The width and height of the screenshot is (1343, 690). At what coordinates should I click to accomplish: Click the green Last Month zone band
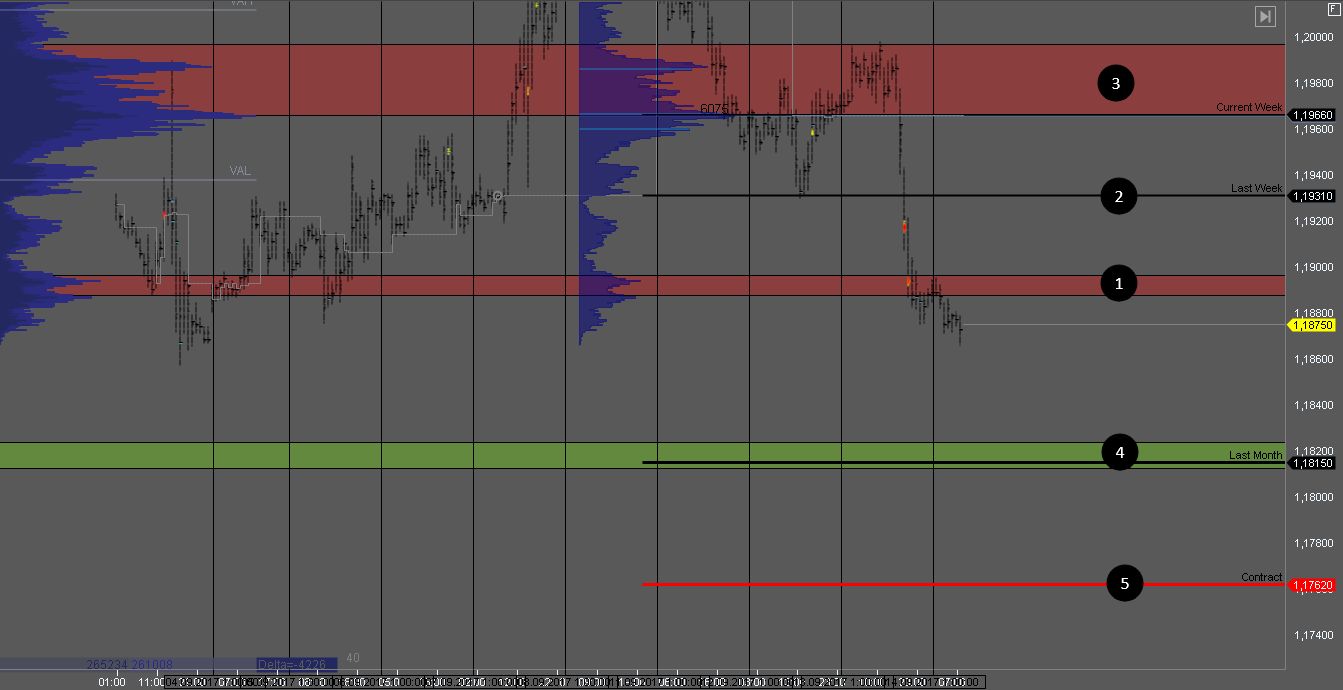(x=400, y=454)
